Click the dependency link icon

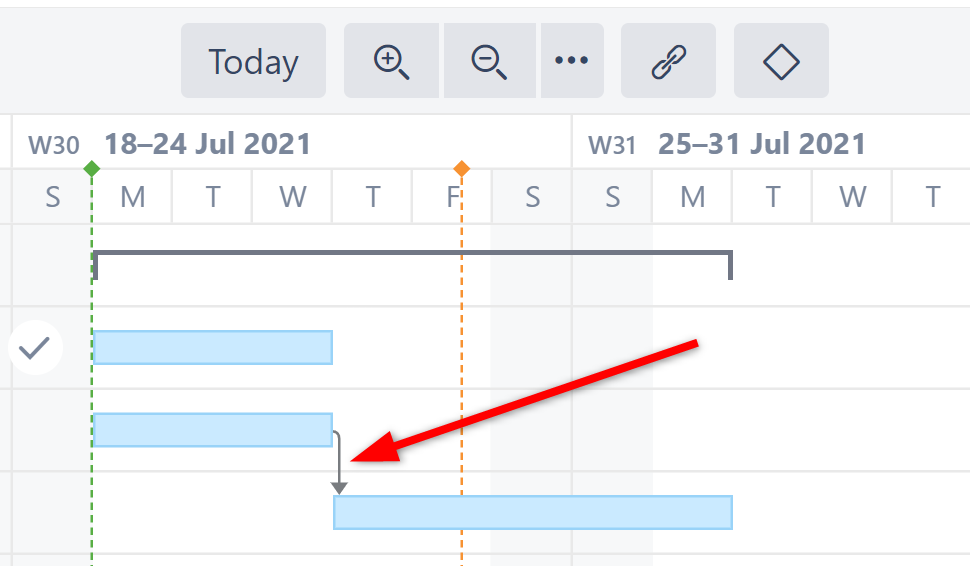pyautogui.click(x=668, y=62)
